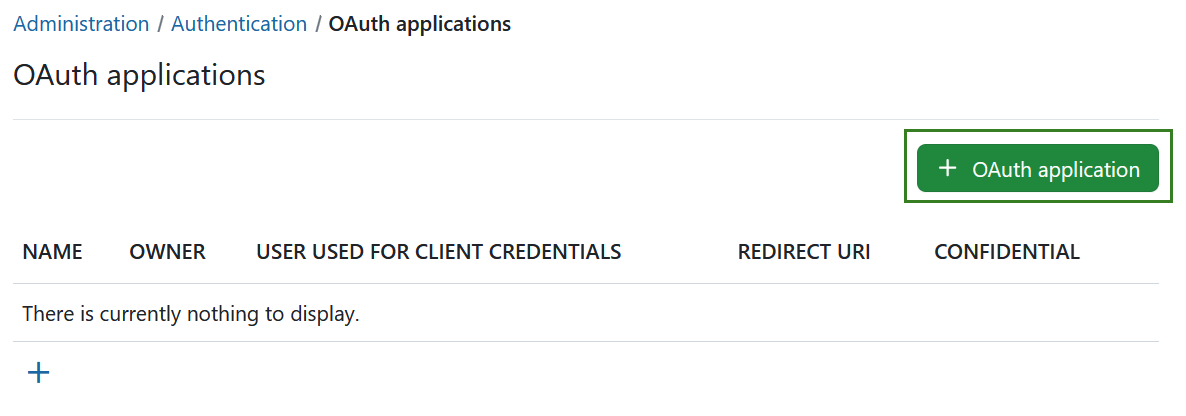Click the blue plus icon below the table
Viewport: 1186px width, 416px height.
tap(38, 373)
